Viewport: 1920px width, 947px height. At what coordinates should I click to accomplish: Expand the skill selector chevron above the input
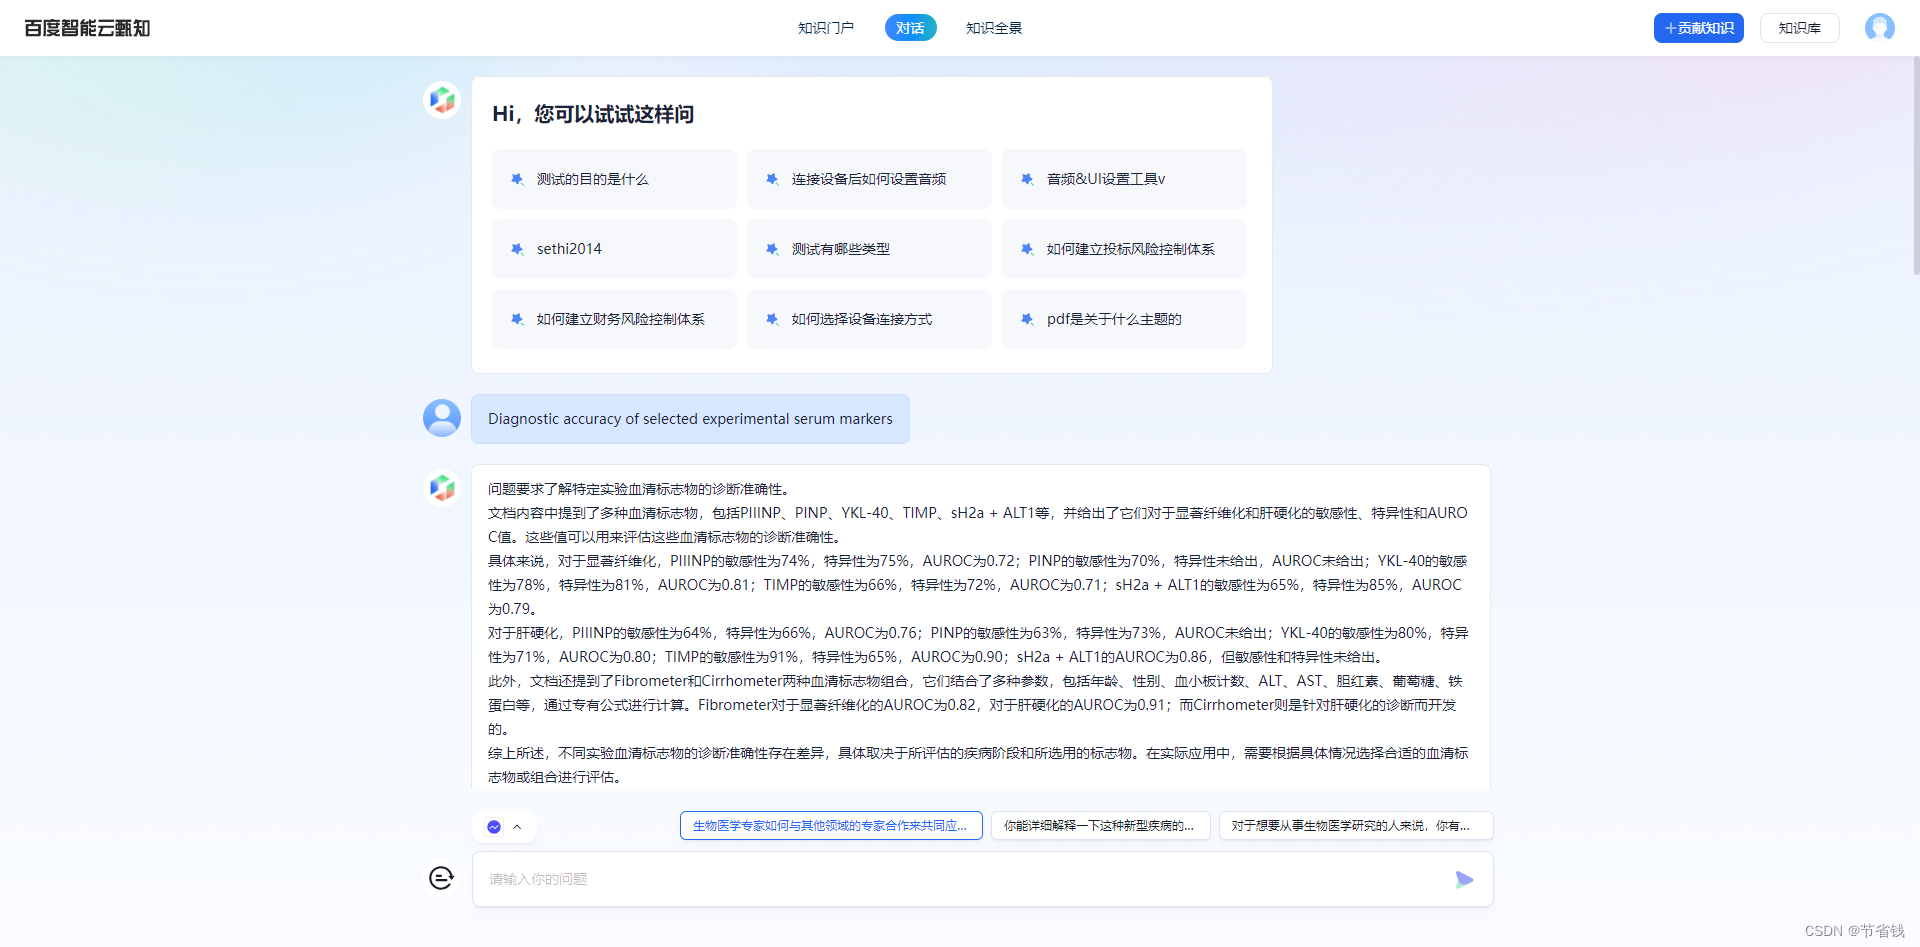click(517, 827)
